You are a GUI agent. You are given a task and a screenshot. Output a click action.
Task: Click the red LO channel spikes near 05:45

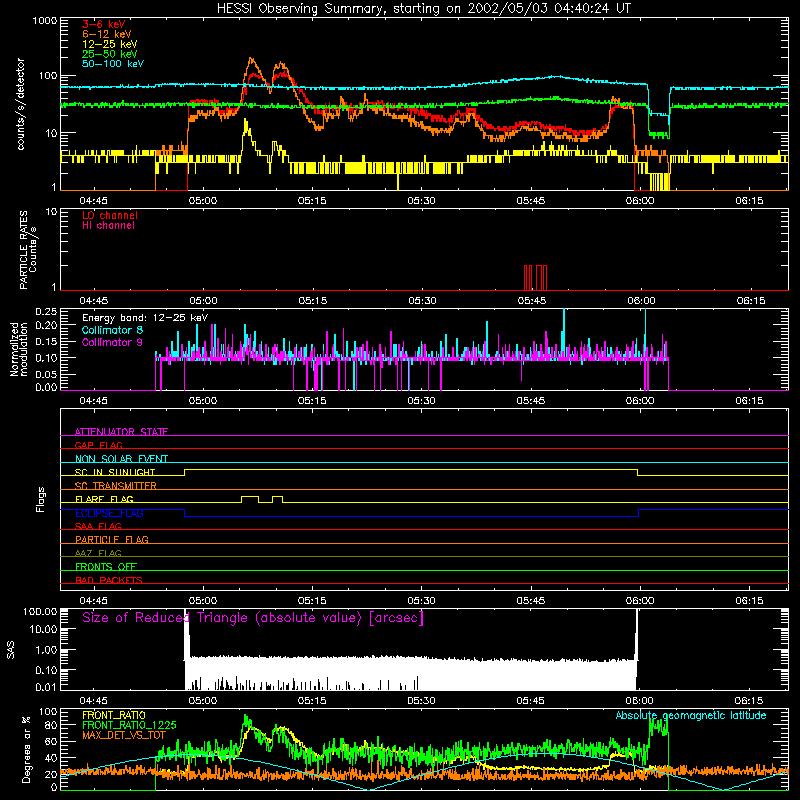tap(536, 278)
